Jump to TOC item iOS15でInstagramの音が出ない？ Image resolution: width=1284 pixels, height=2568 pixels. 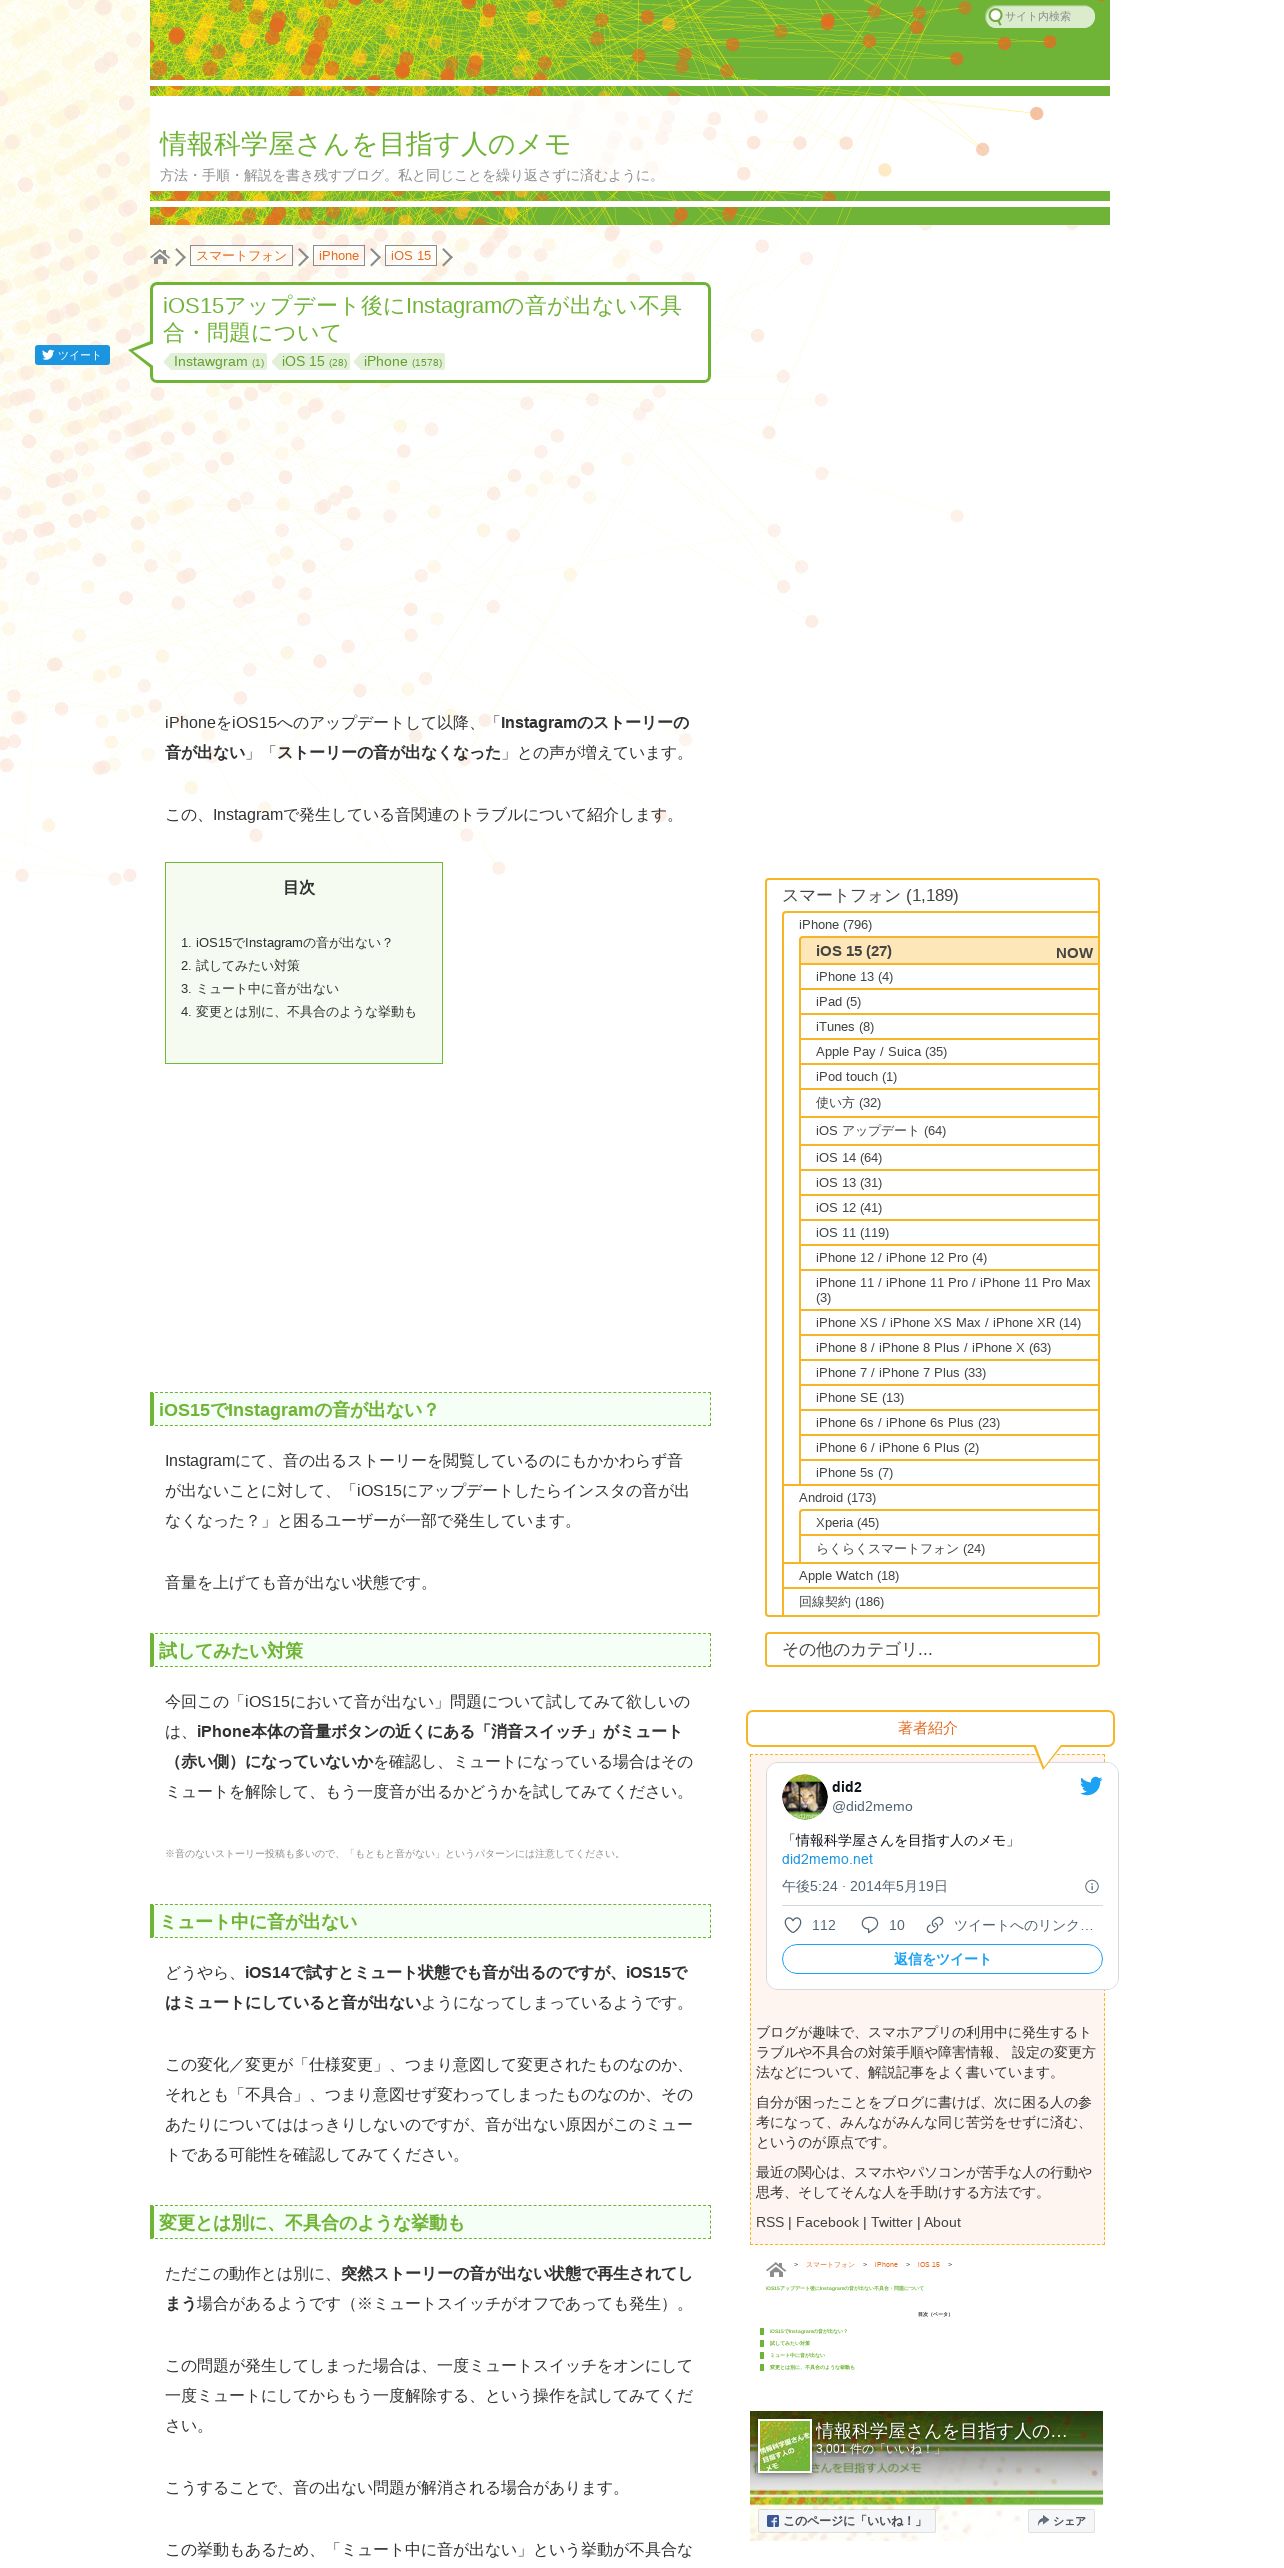pos(294,943)
